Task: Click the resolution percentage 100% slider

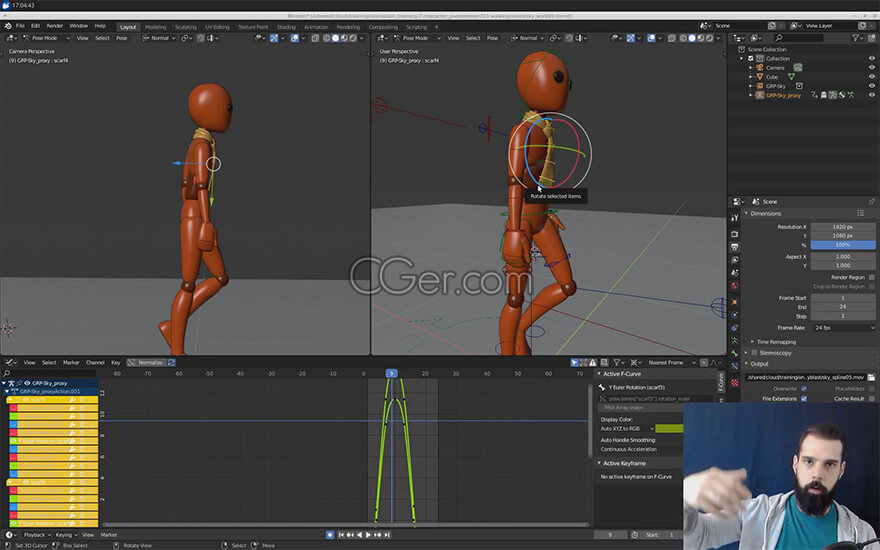Action: point(843,245)
